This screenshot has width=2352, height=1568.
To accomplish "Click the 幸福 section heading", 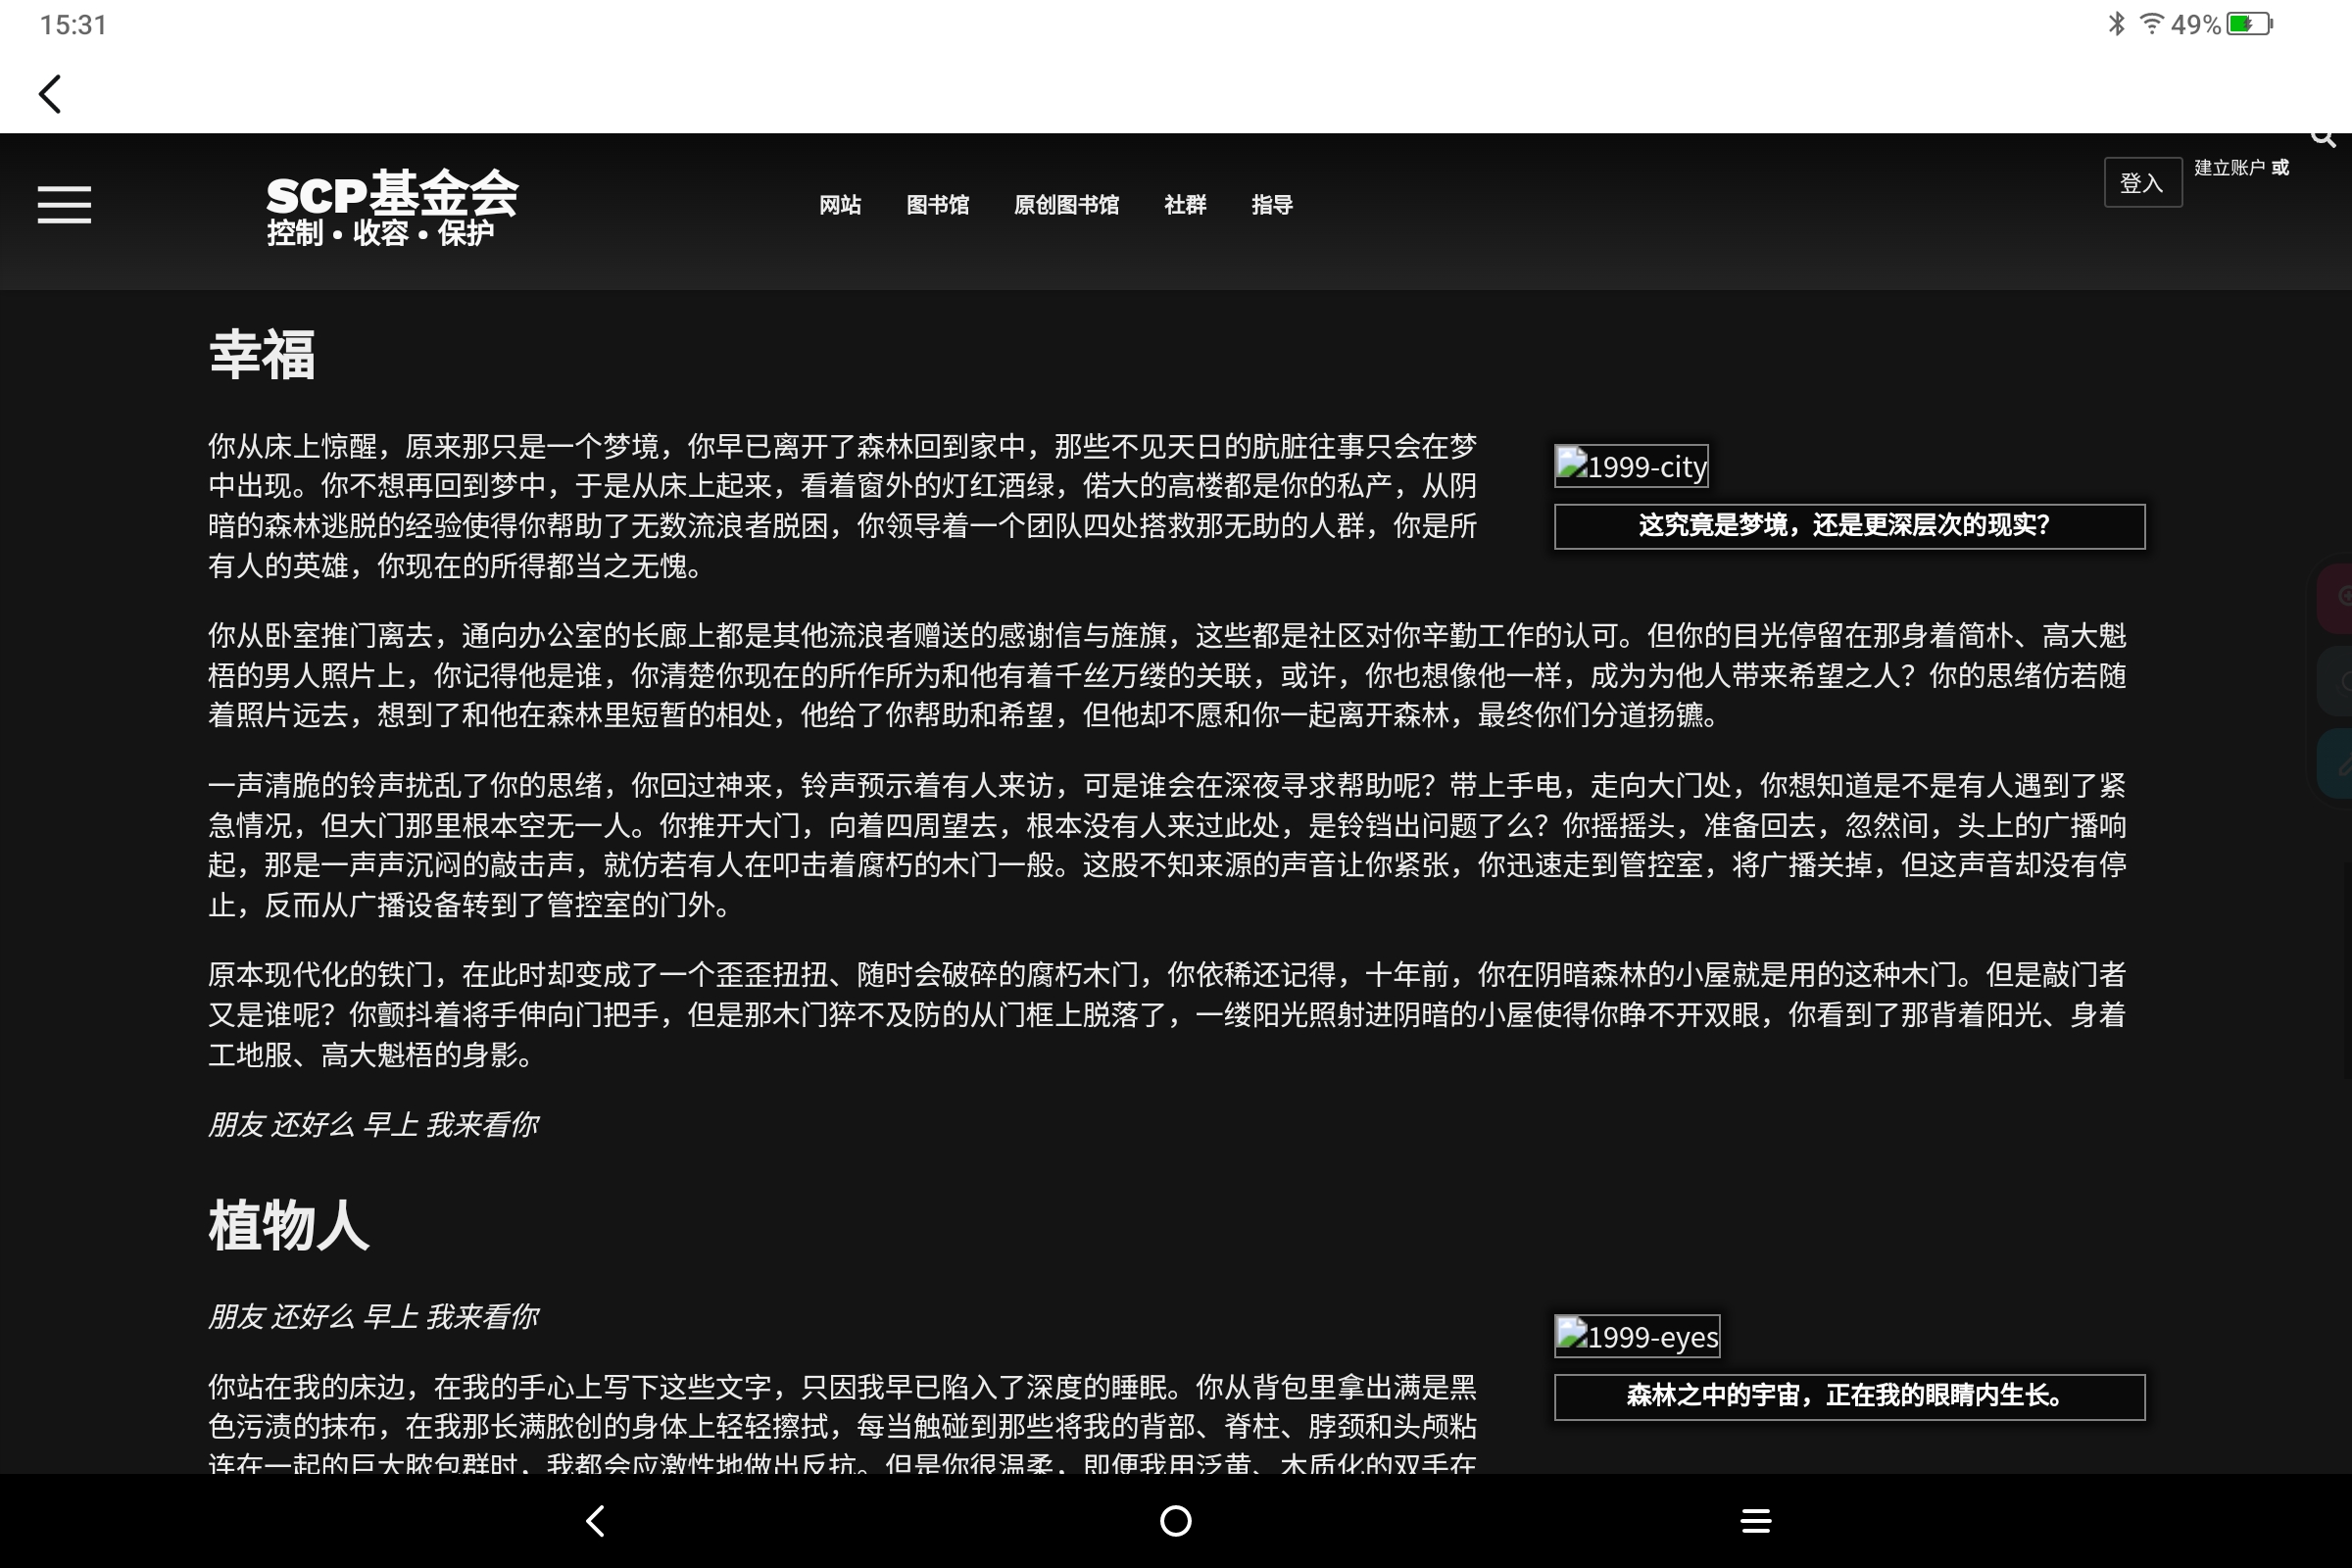I will [262, 355].
